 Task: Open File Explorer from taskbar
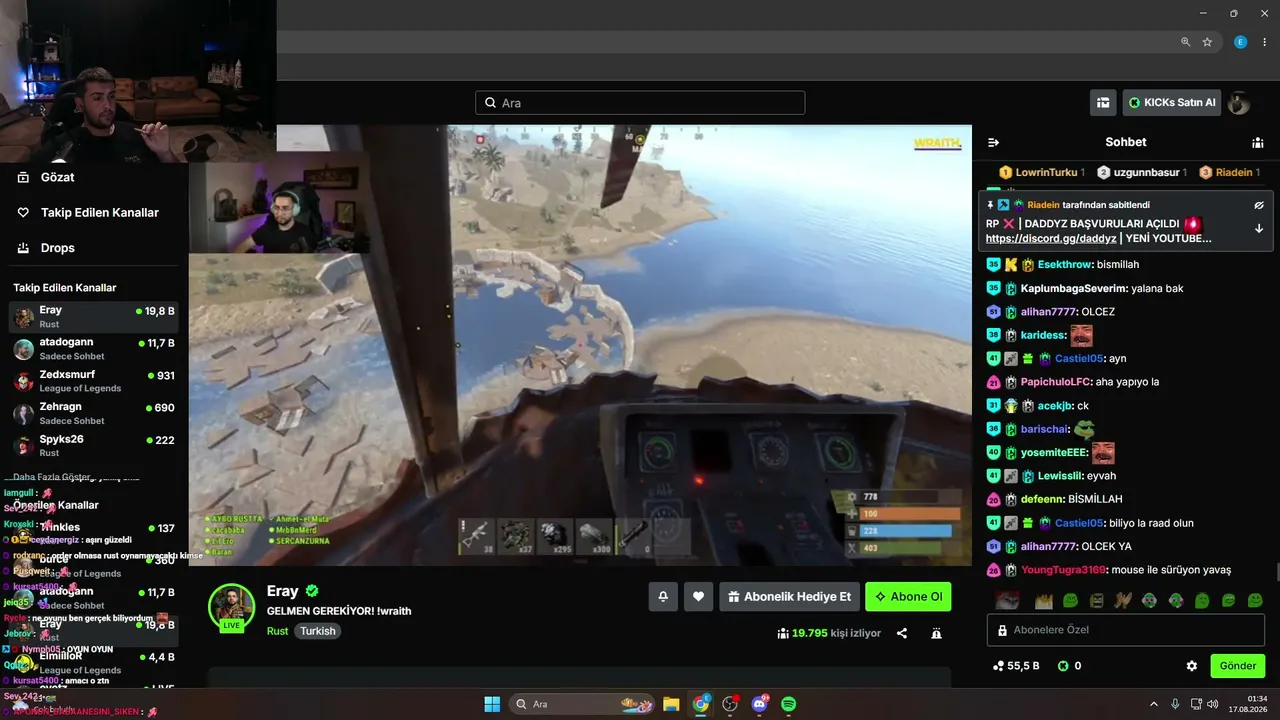pyautogui.click(x=671, y=704)
